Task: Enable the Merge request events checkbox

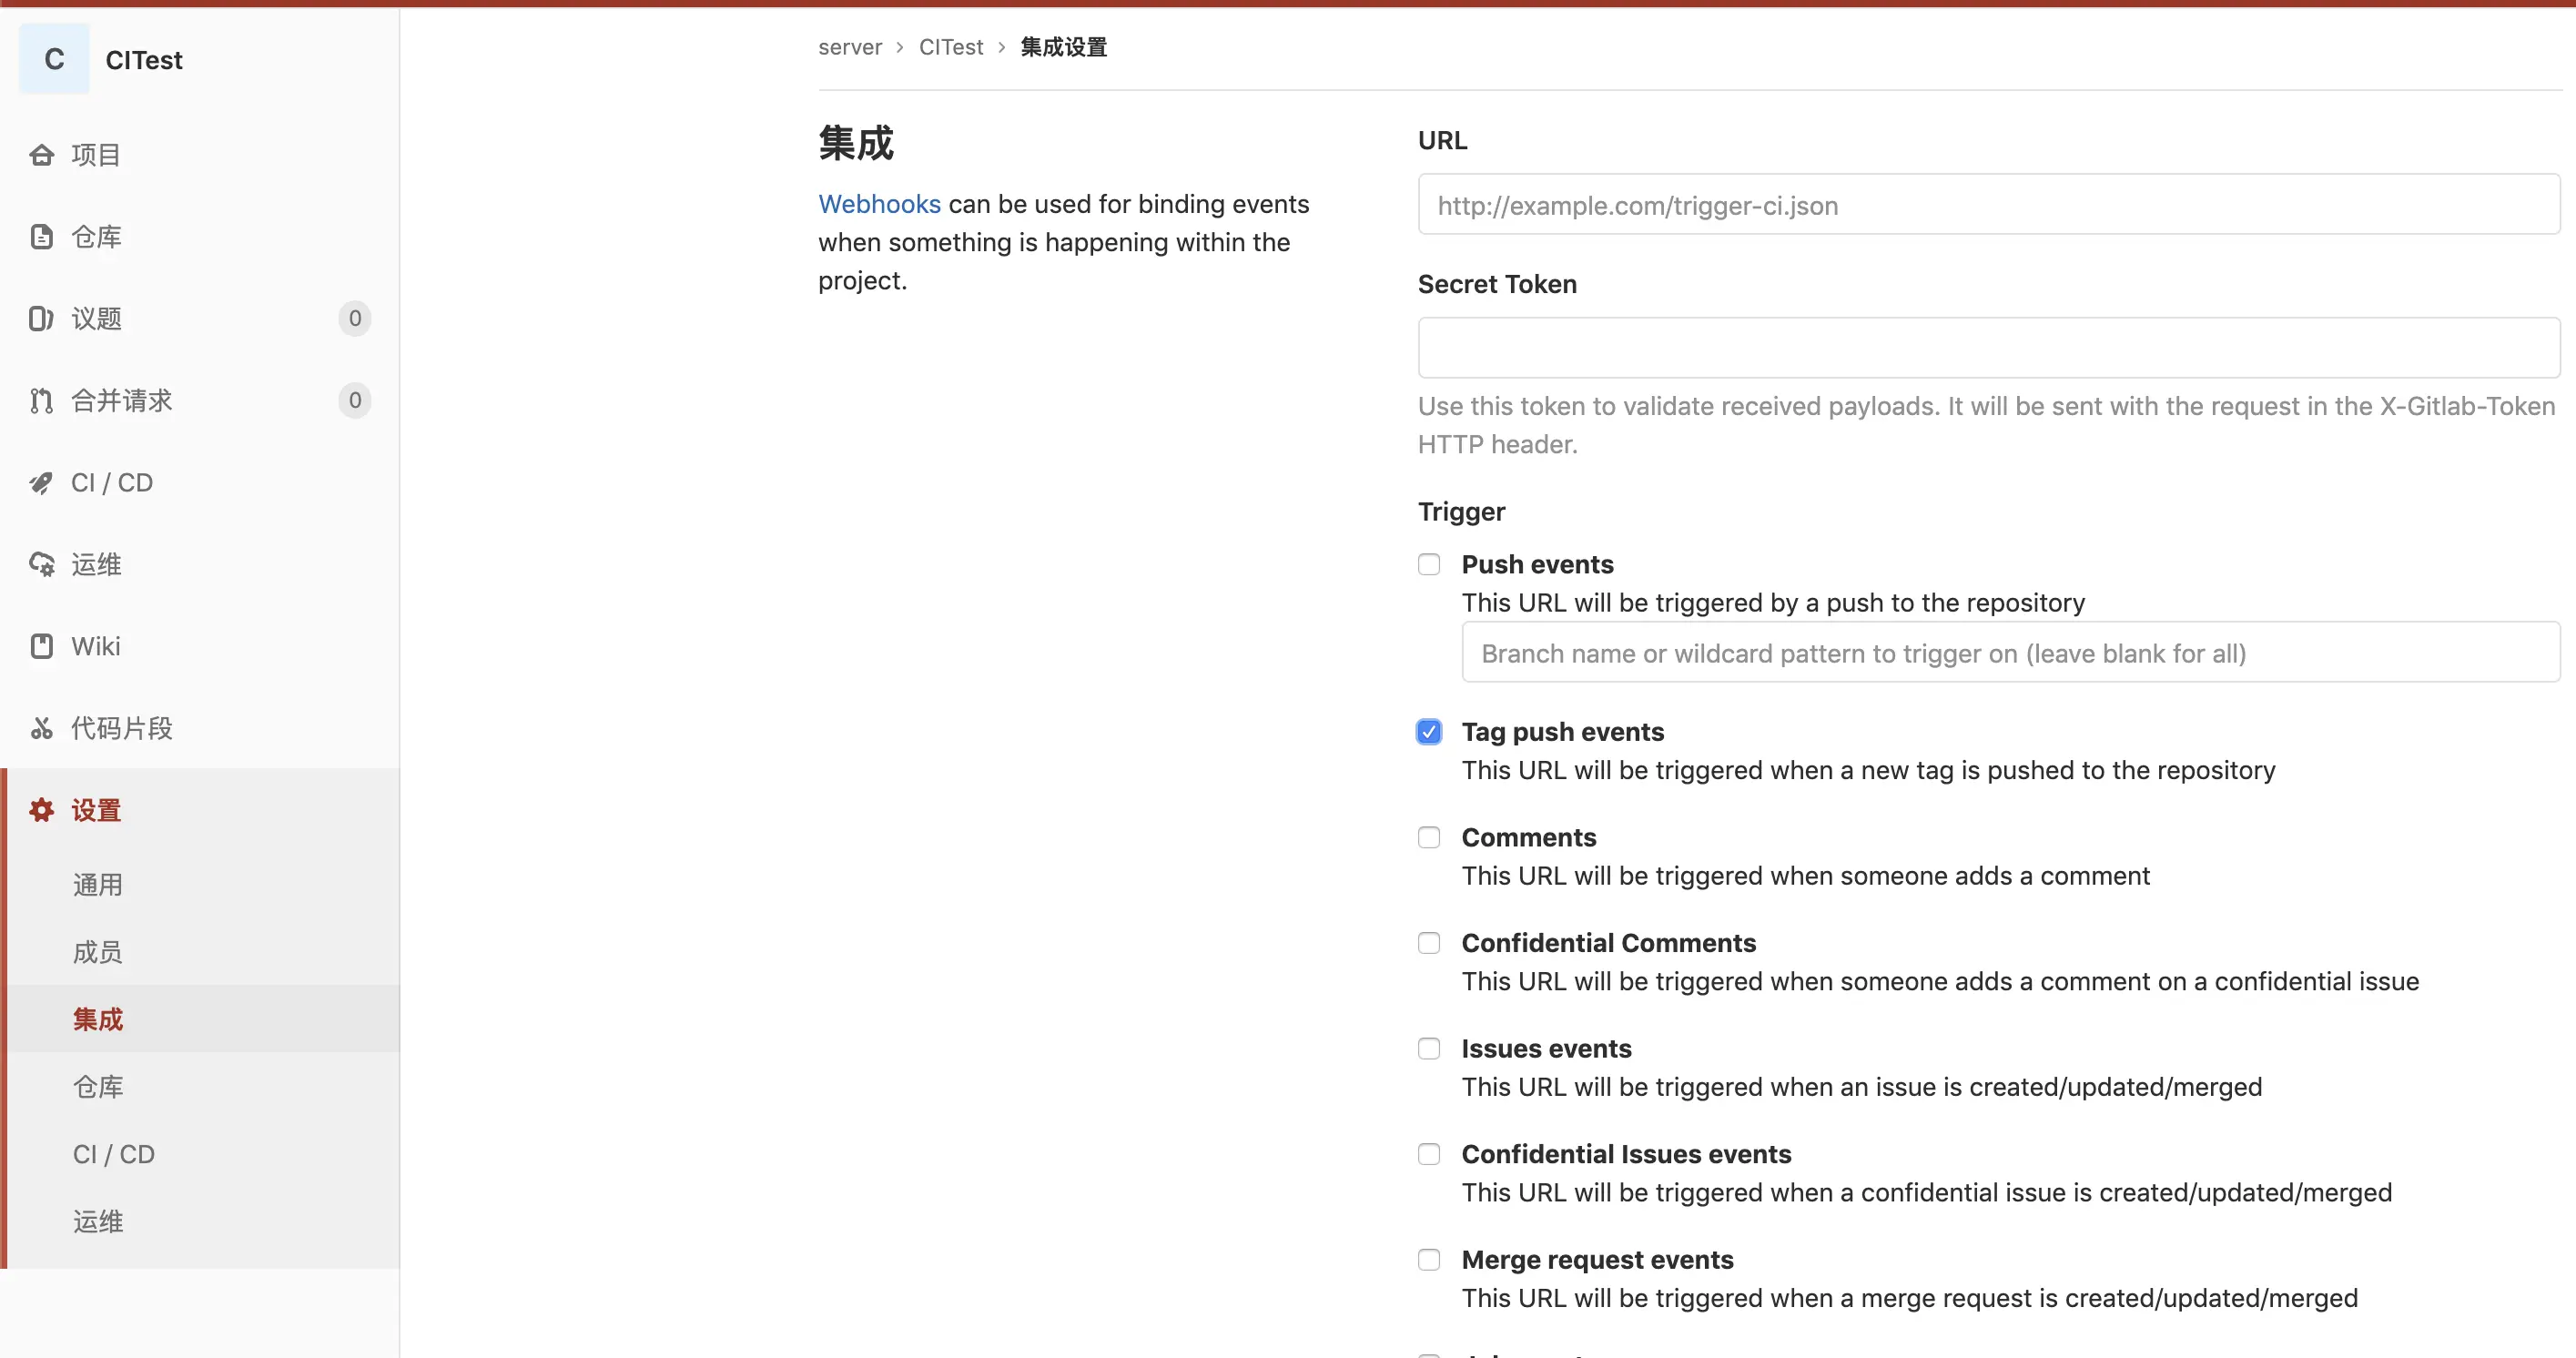Action: 1429,1260
